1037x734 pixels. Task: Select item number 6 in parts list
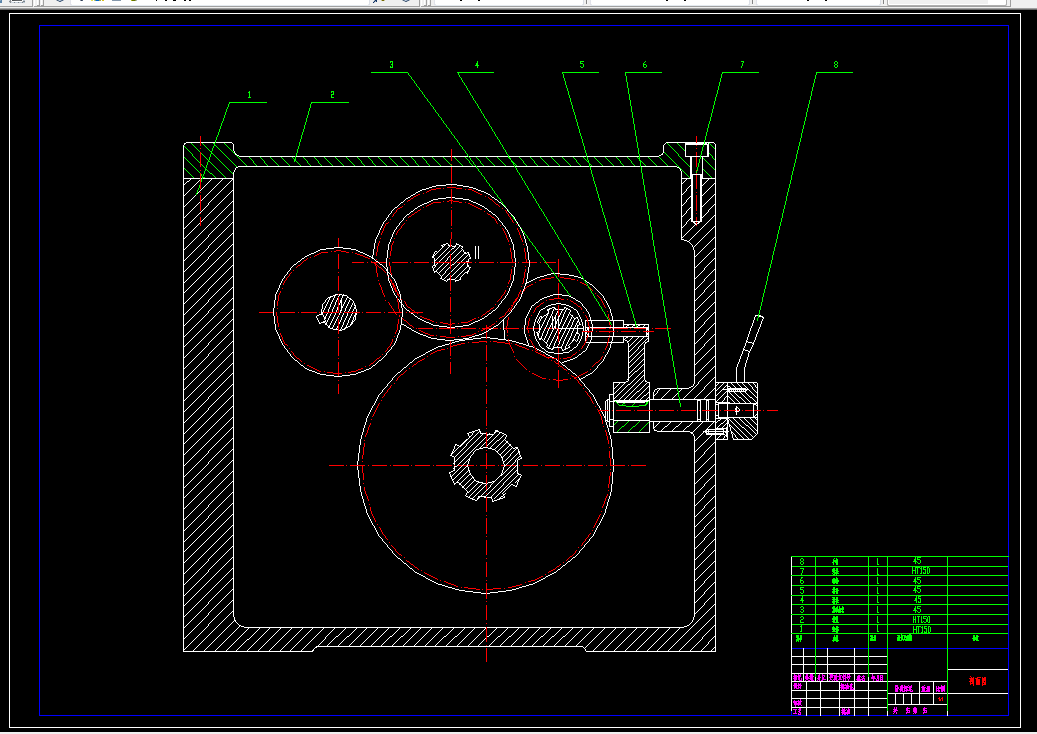point(802,581)
